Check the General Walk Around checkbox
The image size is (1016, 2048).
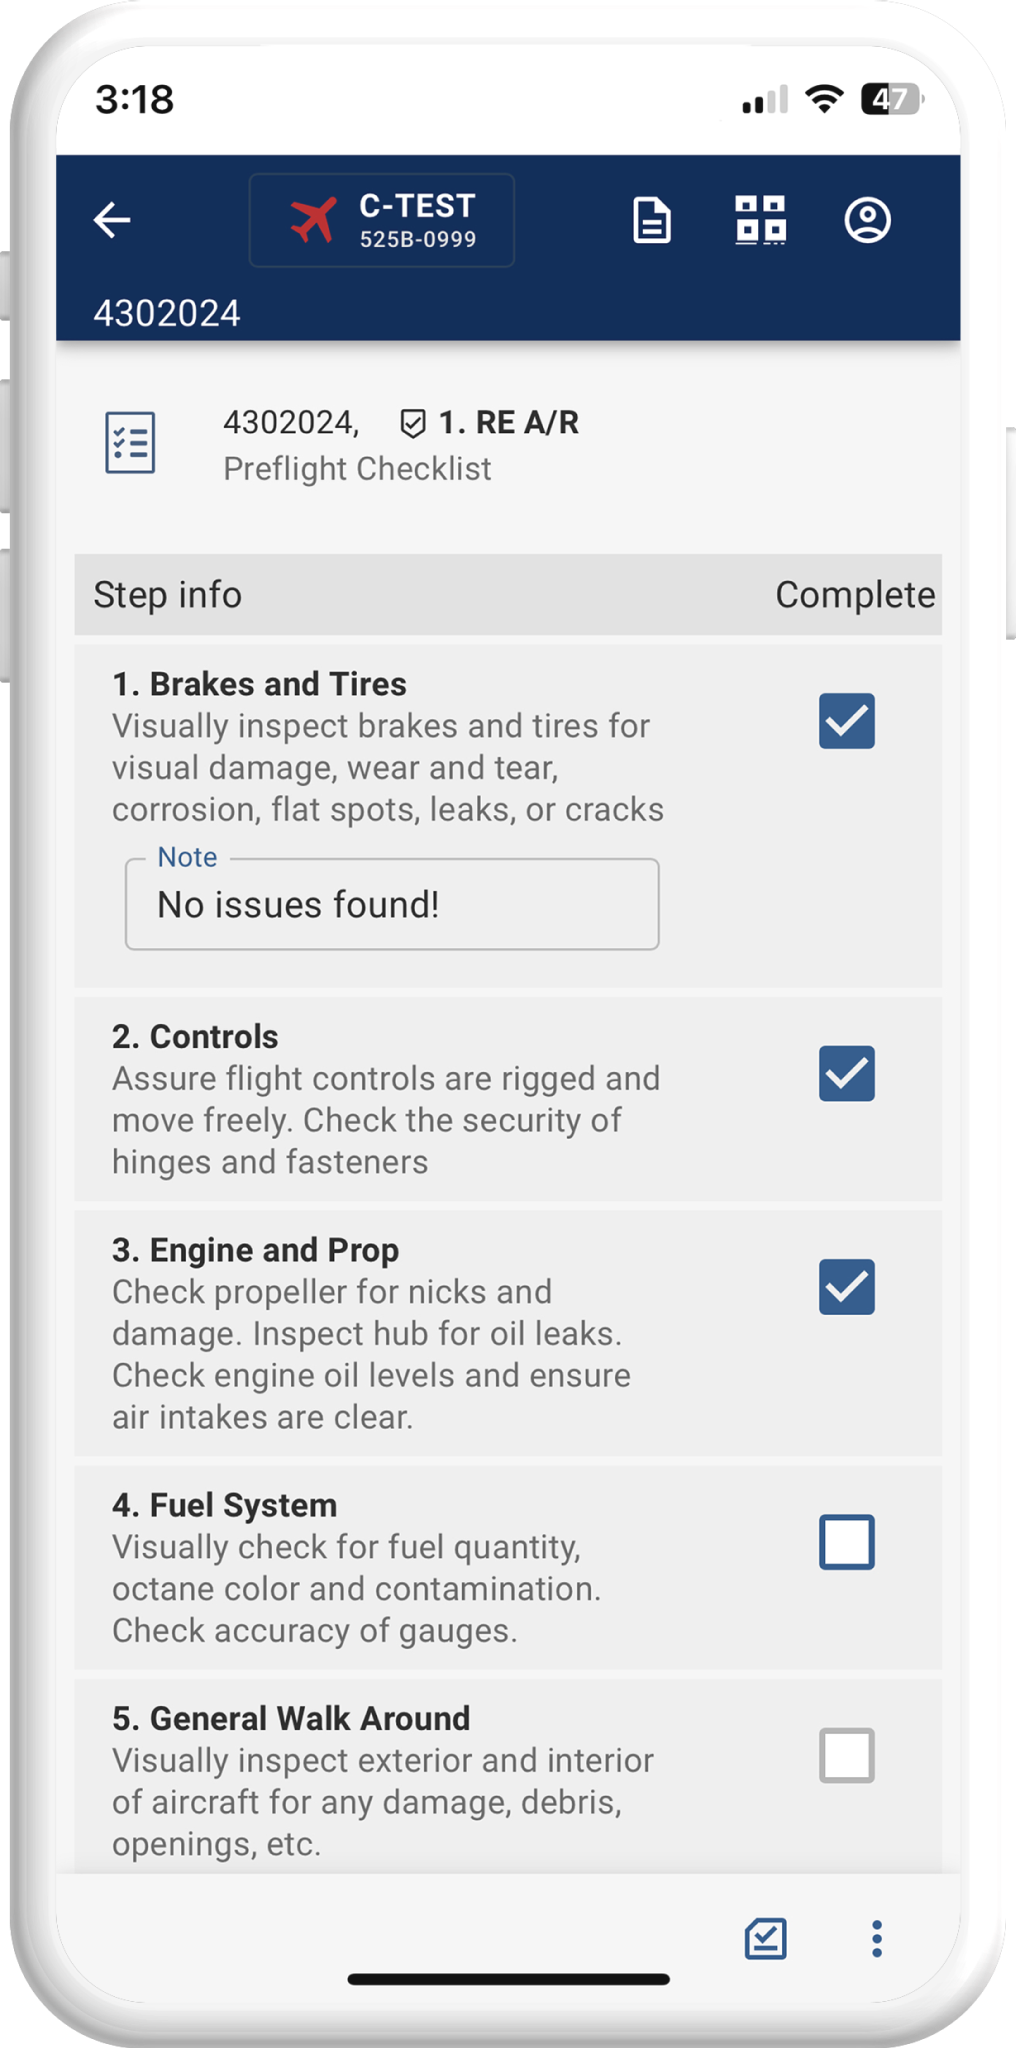[x=846, y=1755]
